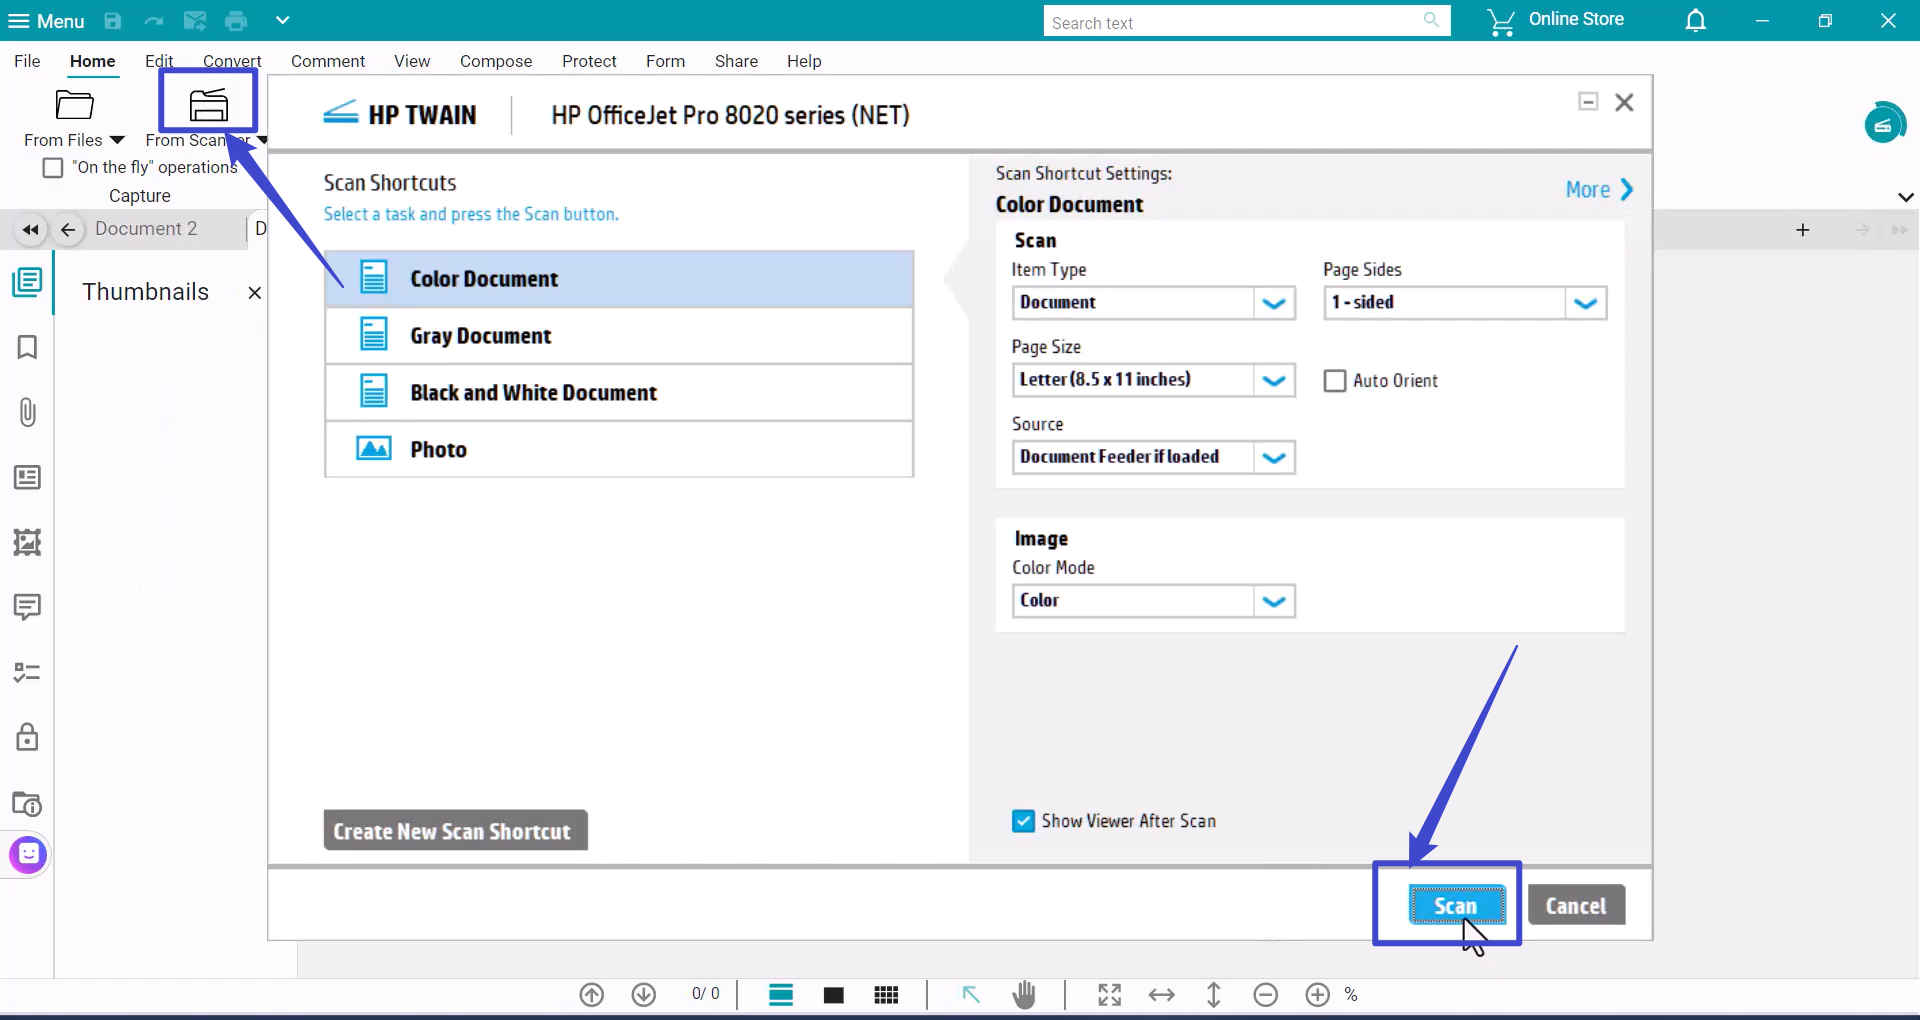Uncheck Show Viewer After Scan
The height and width of the screenshot is (1020, 1920).
(1023, 821)
